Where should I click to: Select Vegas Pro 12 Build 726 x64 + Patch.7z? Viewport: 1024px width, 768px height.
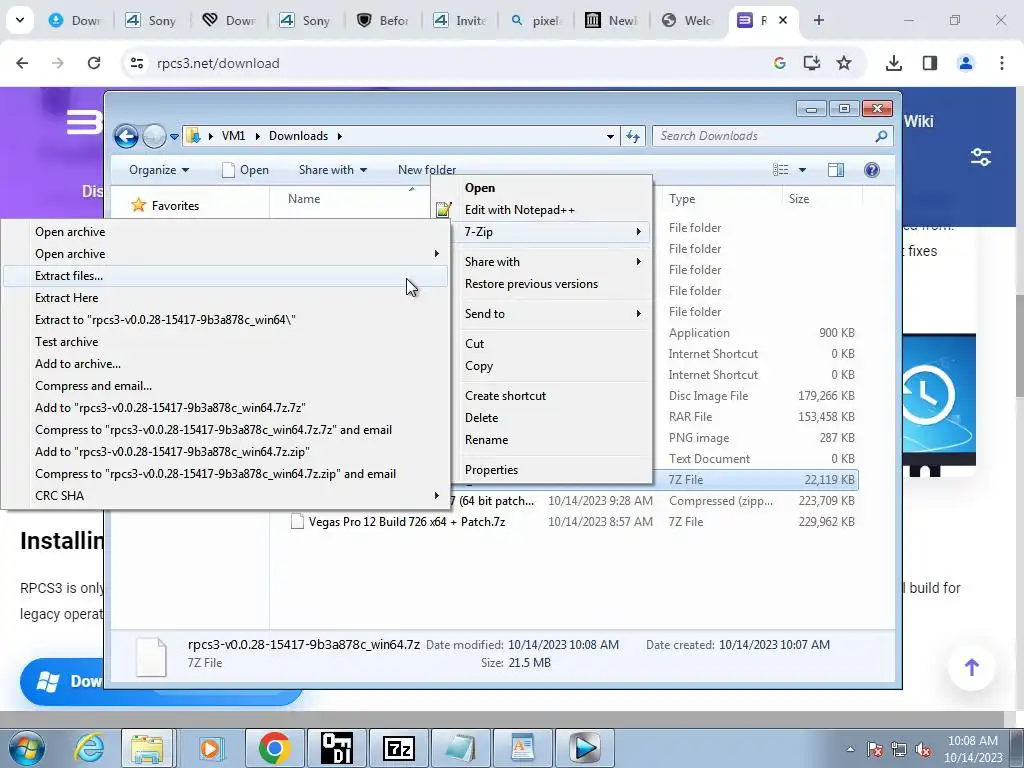tap(406, 522)
